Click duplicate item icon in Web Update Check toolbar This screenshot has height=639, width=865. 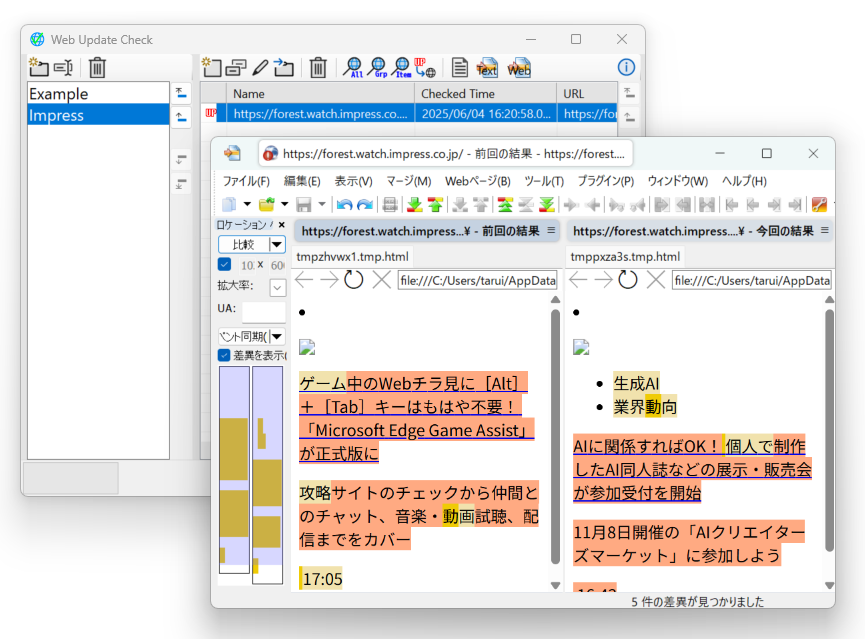pyautogui.click(x=236, y=67)
